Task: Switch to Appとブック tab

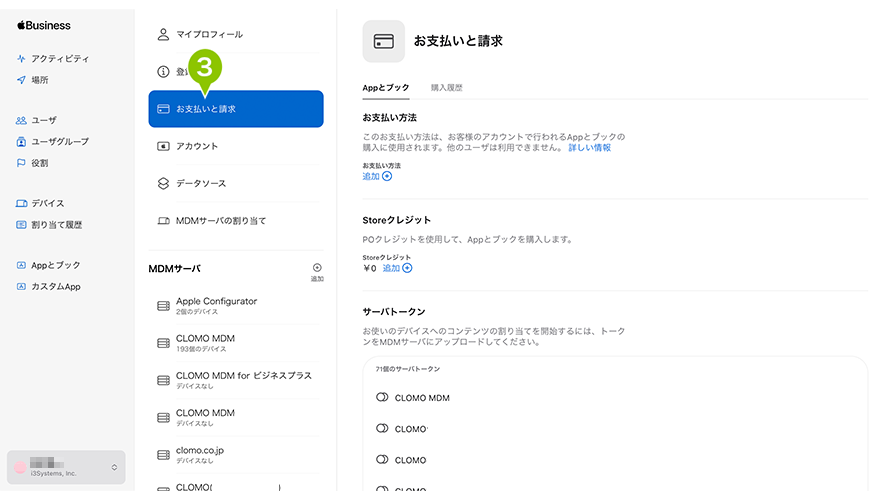Action: [x=386, y=88]
